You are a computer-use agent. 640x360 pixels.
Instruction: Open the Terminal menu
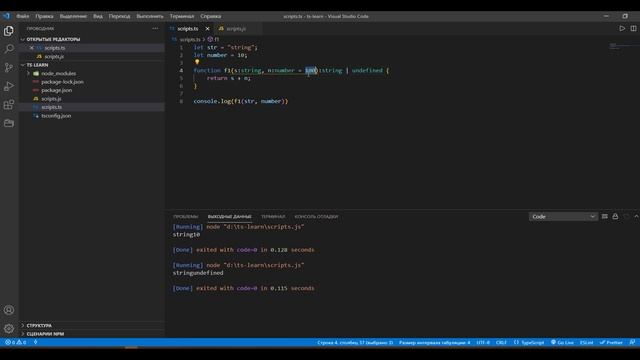[x=182, y=16]
